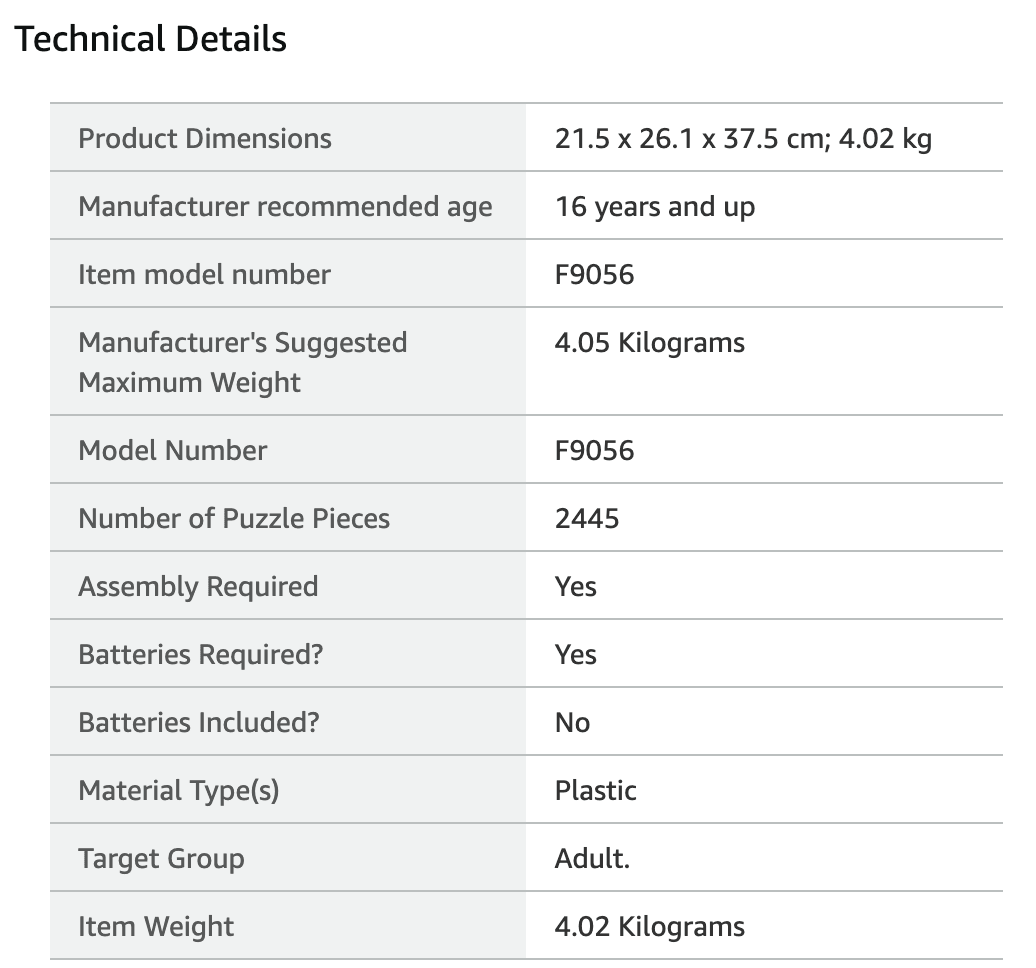The image size is (1036, 968).
Task: Click Yes next to Batteries Required
Action: (575, 655)
